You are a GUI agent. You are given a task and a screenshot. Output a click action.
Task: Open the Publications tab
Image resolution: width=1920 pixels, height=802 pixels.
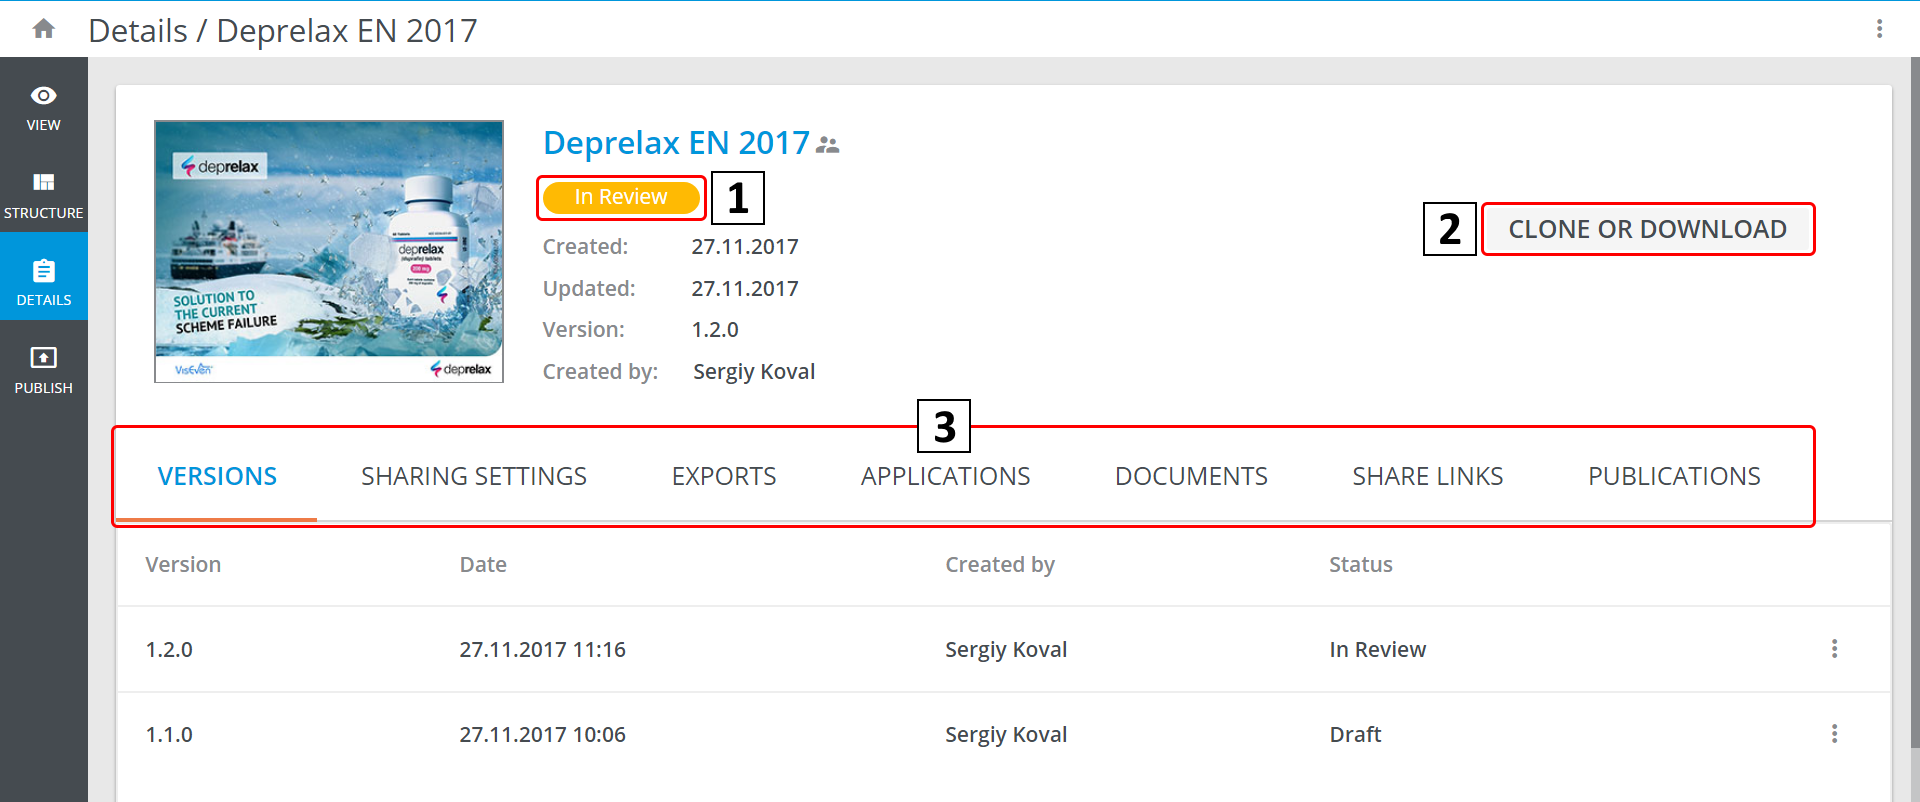pyautogui.click(x=1673, y=477)
